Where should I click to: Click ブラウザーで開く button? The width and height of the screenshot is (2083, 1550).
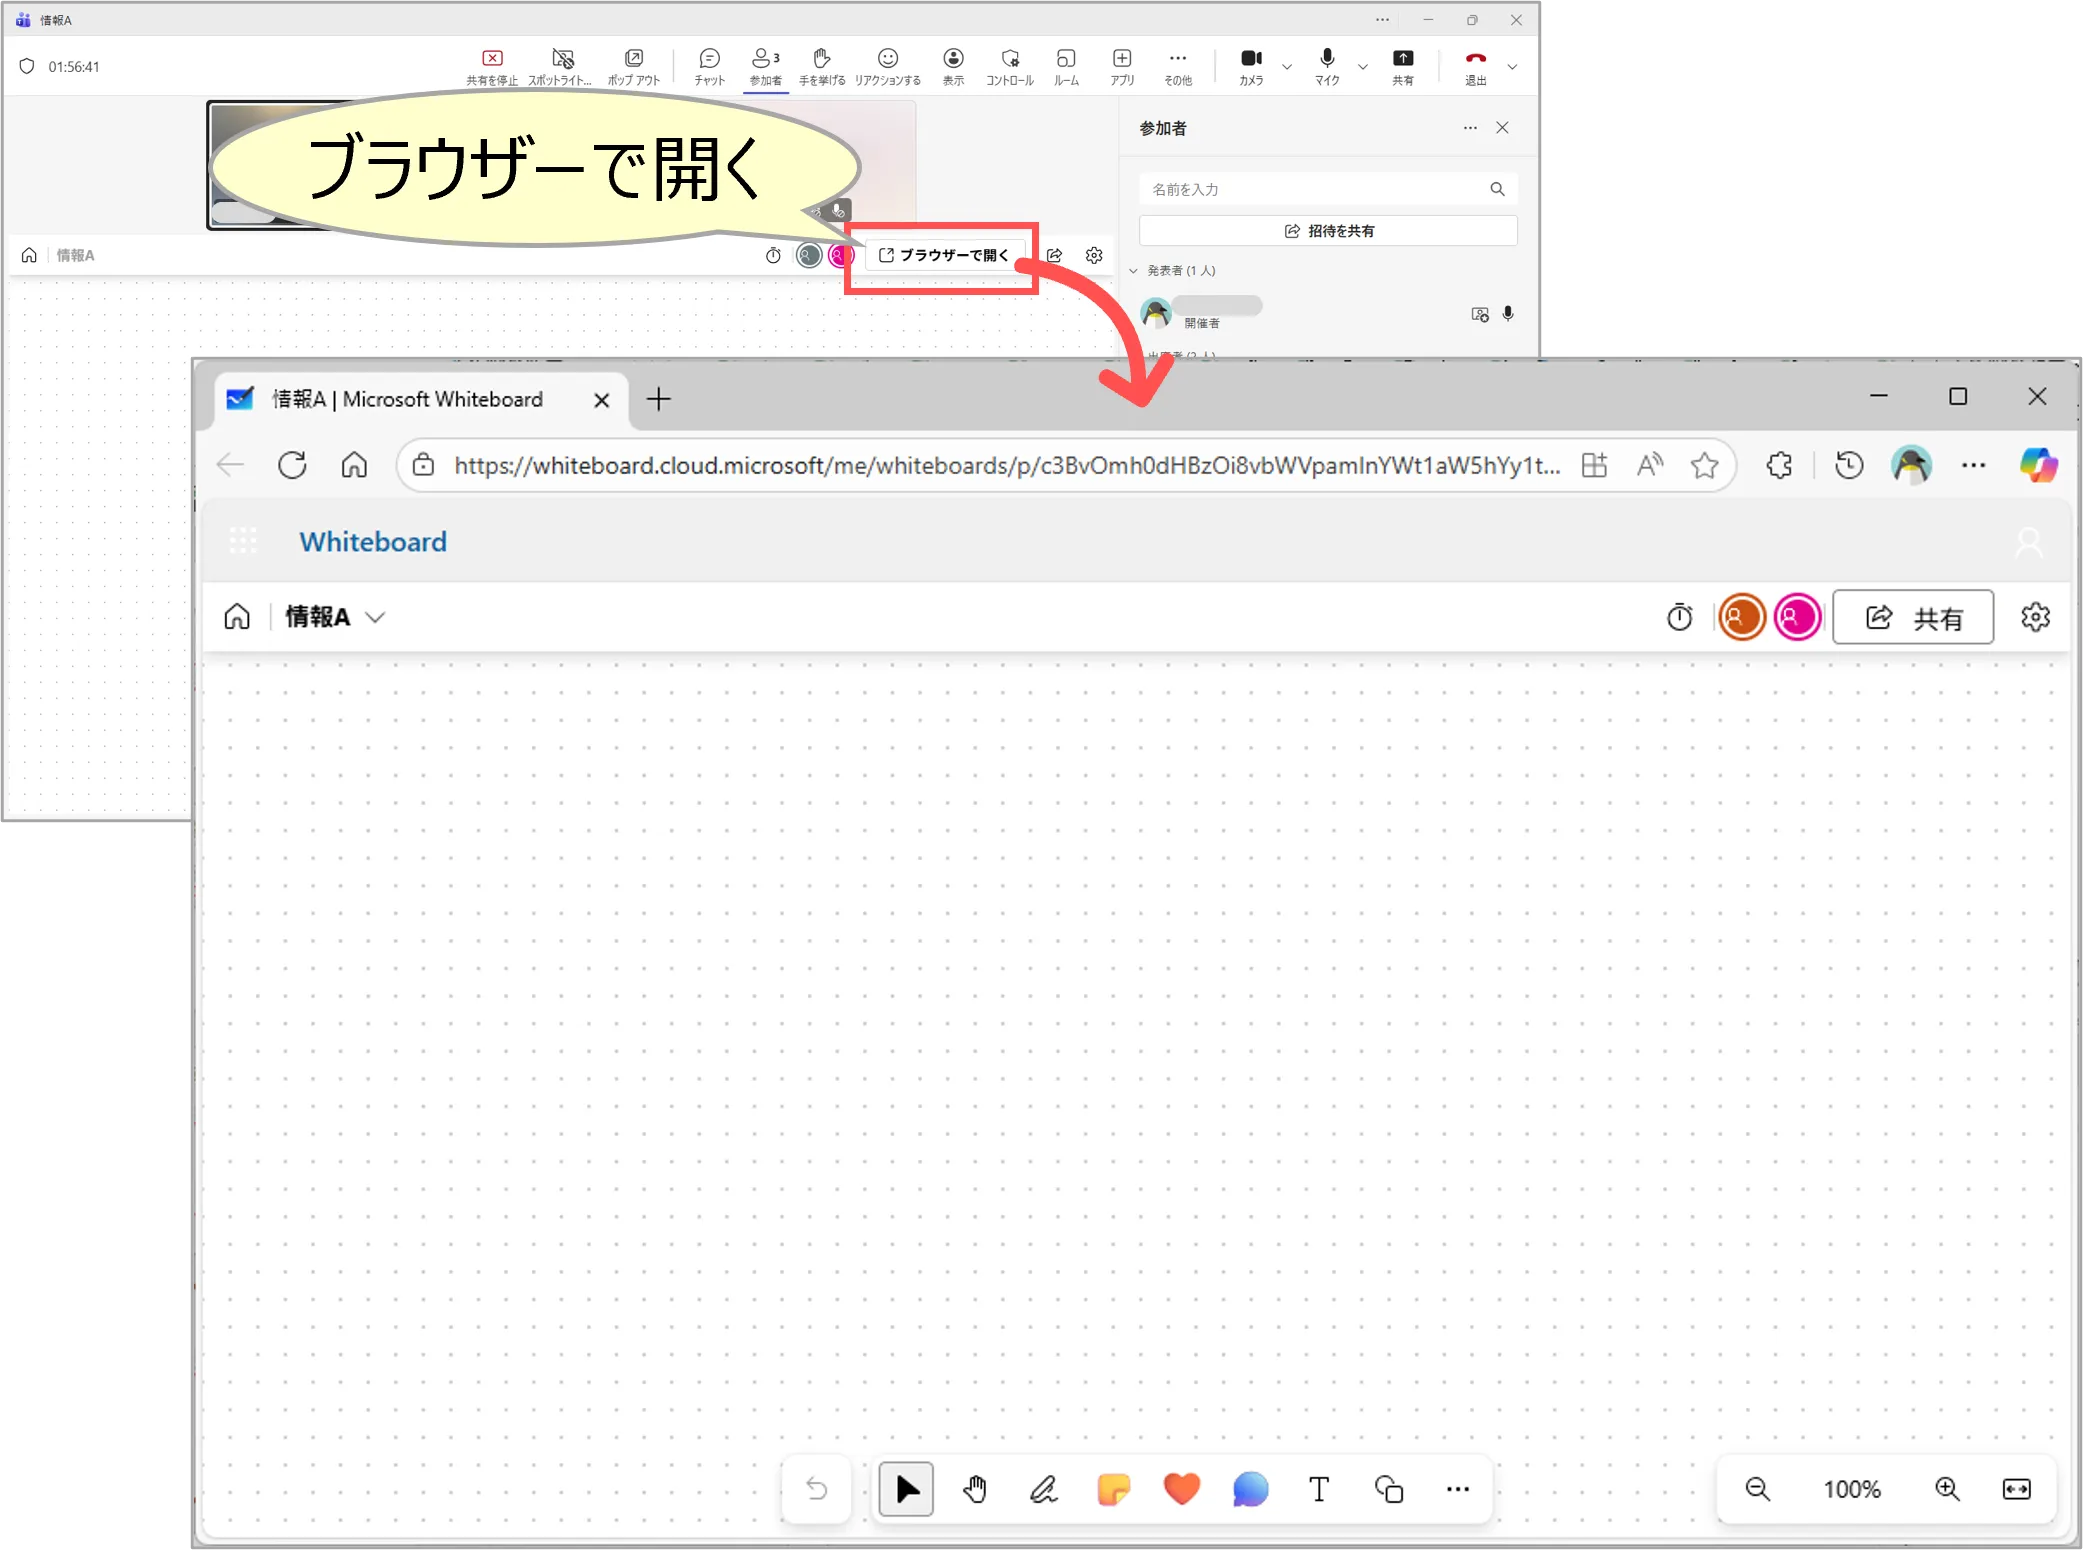[943, 255]
